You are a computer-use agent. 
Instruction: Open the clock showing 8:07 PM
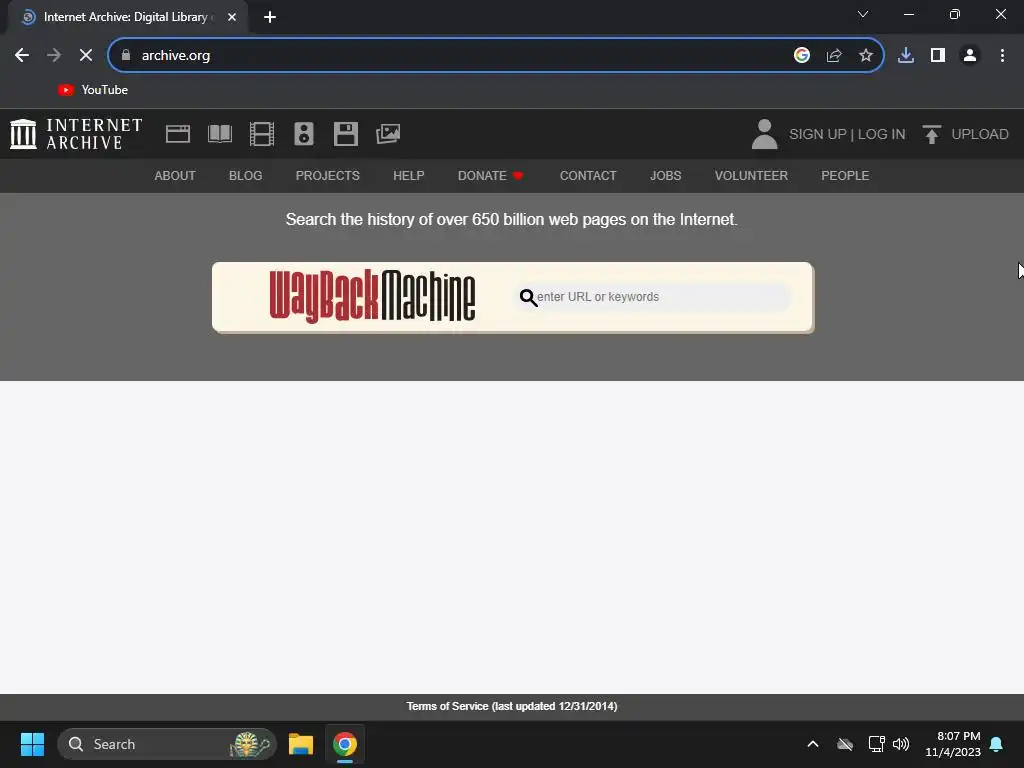coord(953,744)
